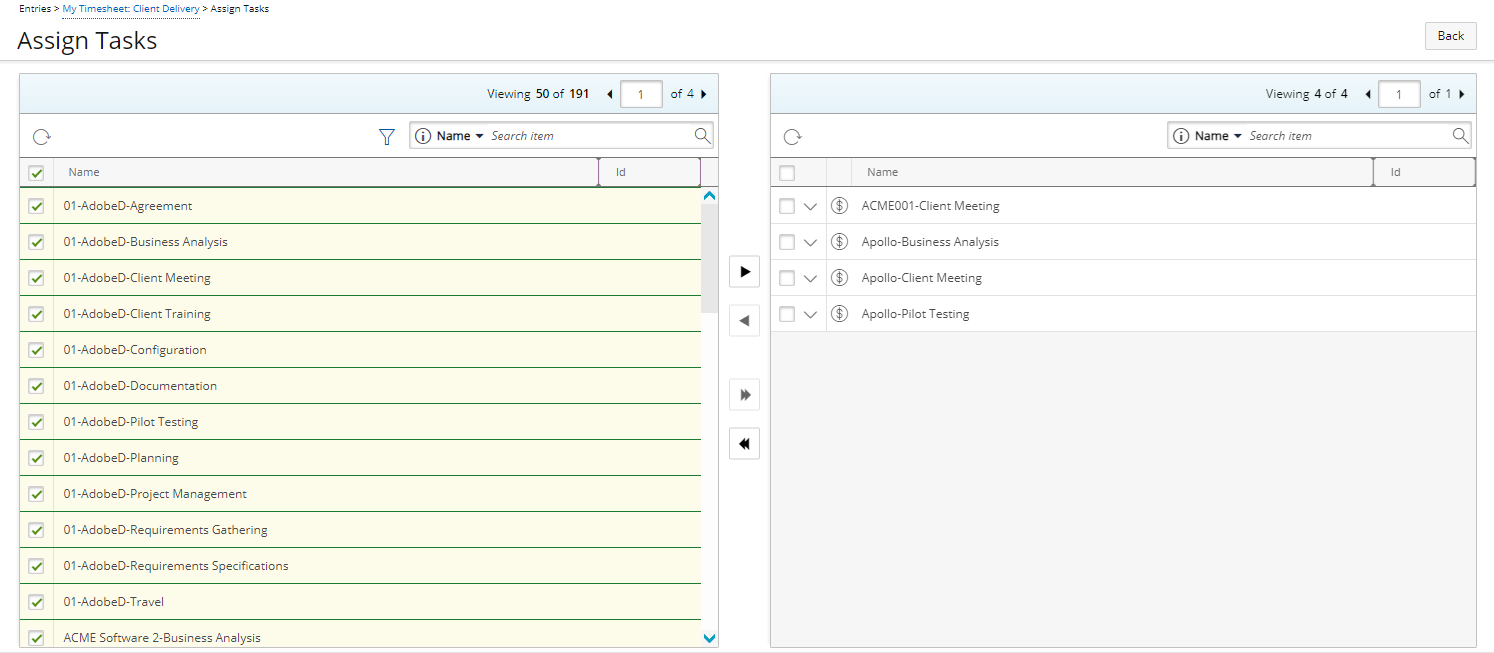Click the Entries breadcrumb
Viewport: 1494px width, 653px height.
pyautogui.click(x=35, y=8)
